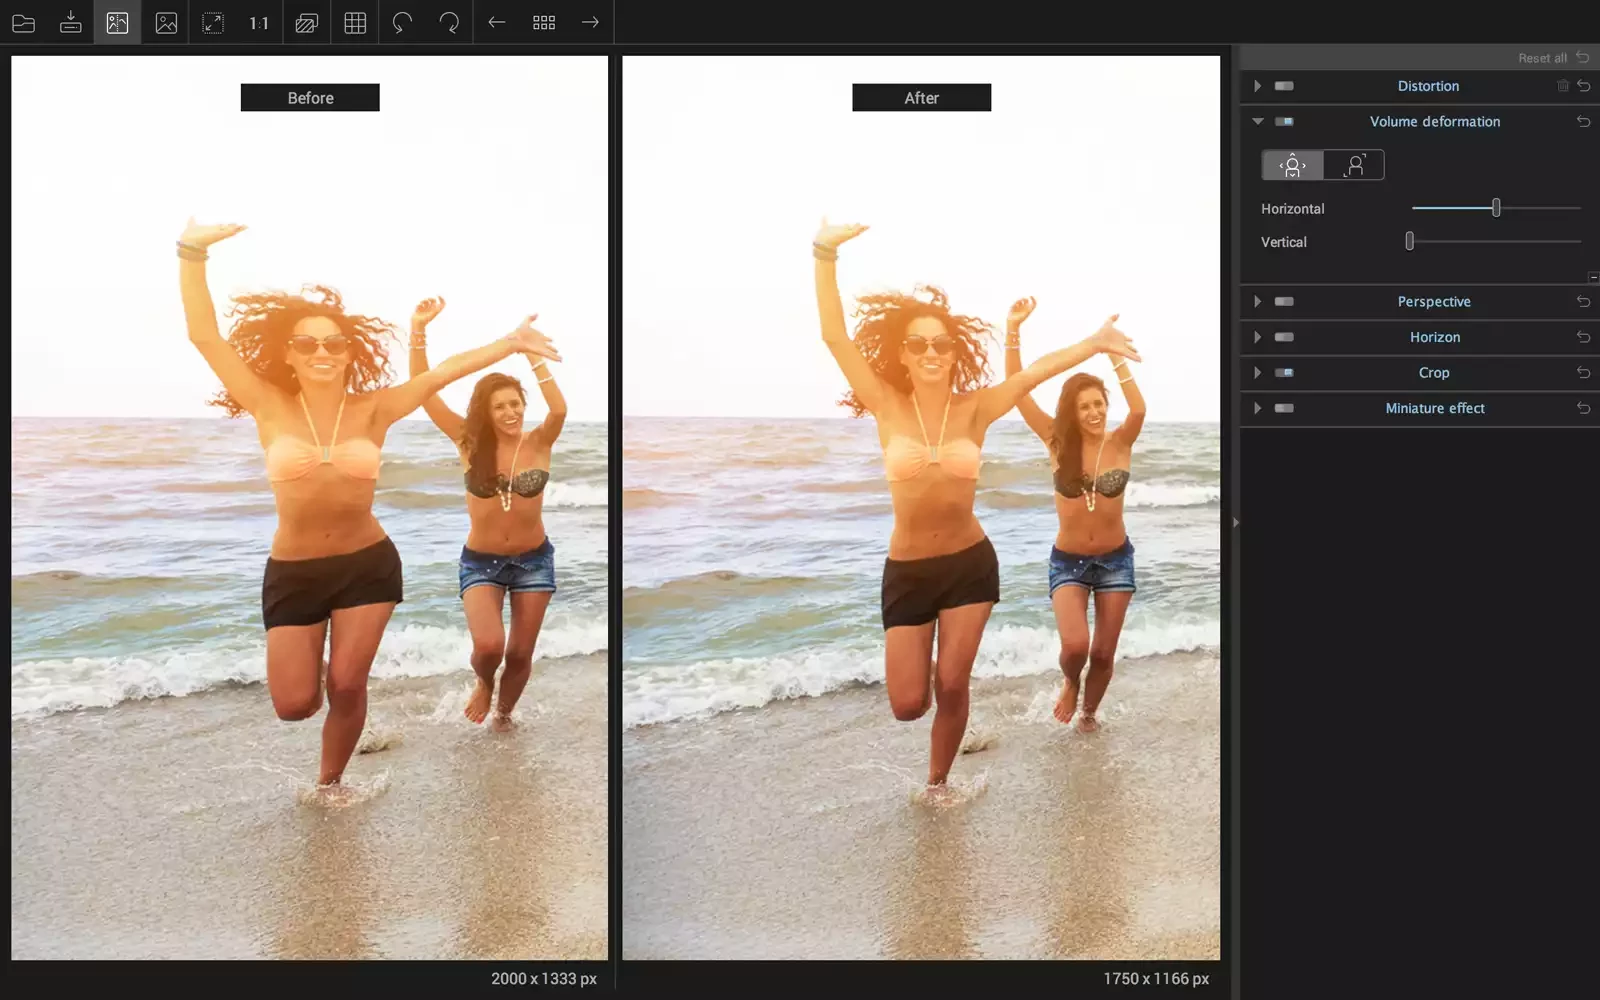Go to the next image arrow
This screenshot has width=1600, height=1000.
coord(590,22)
